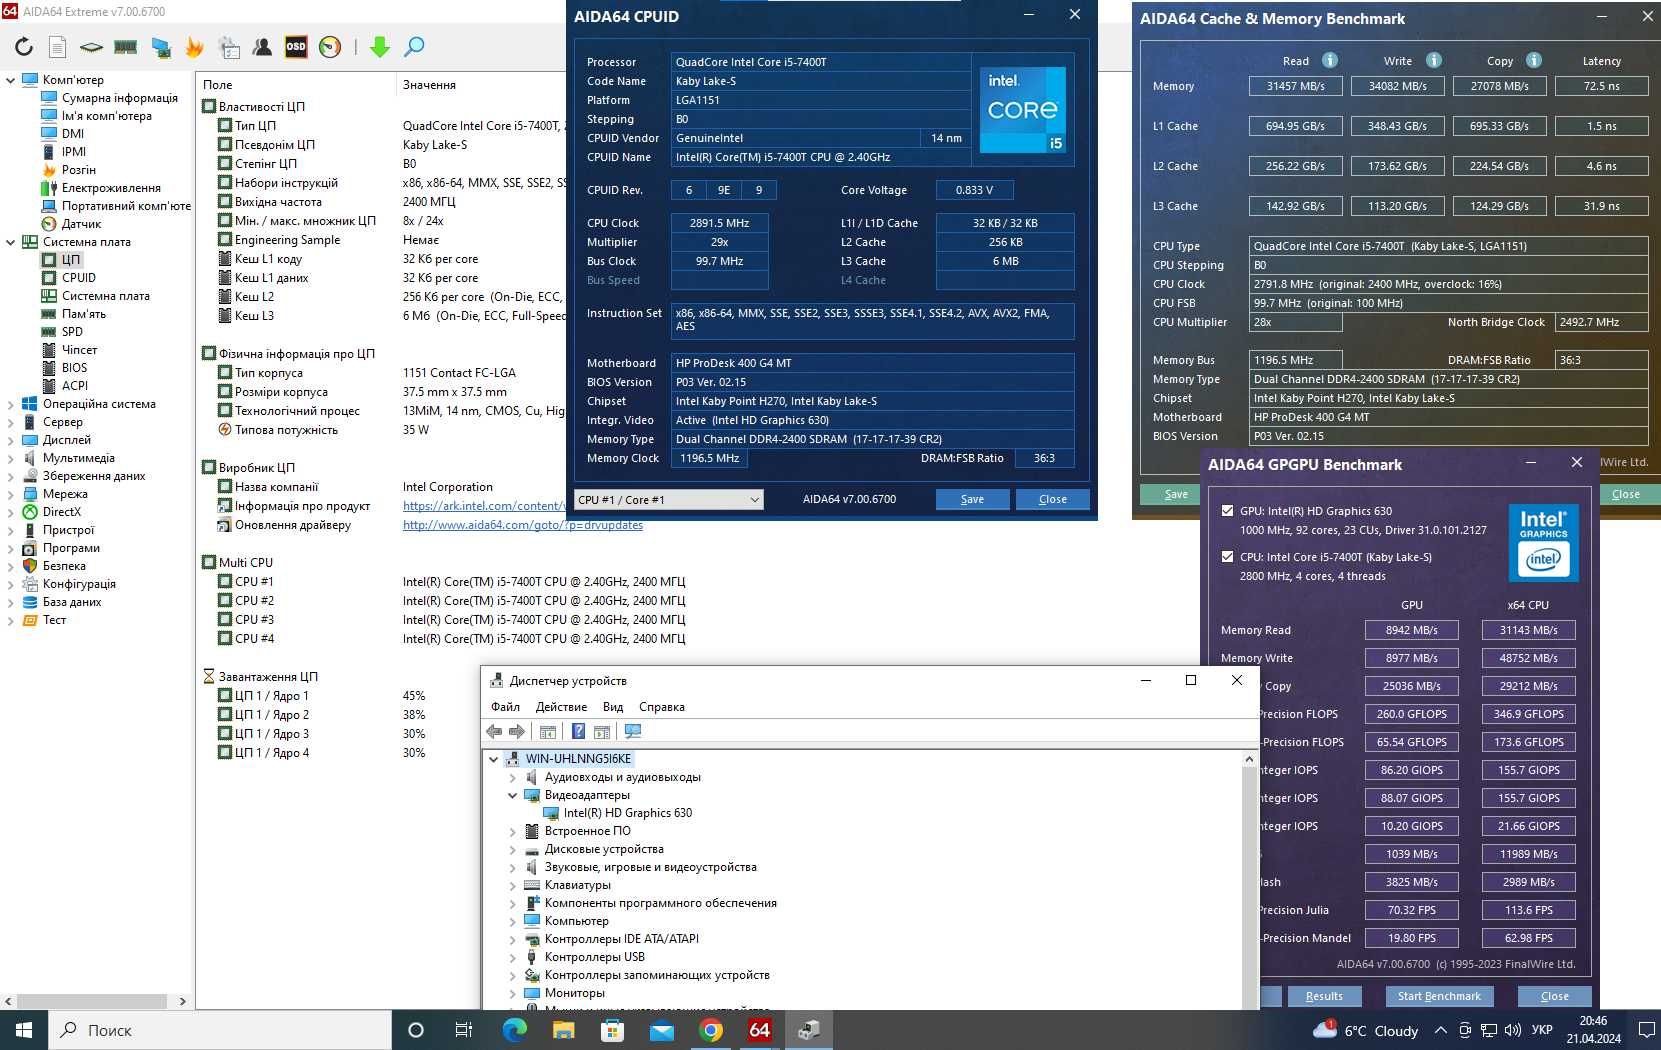The width and height of the screenshot is (1661, 1050).
Task: Click the preferences checklist toolbar icon
Action: 229,46
